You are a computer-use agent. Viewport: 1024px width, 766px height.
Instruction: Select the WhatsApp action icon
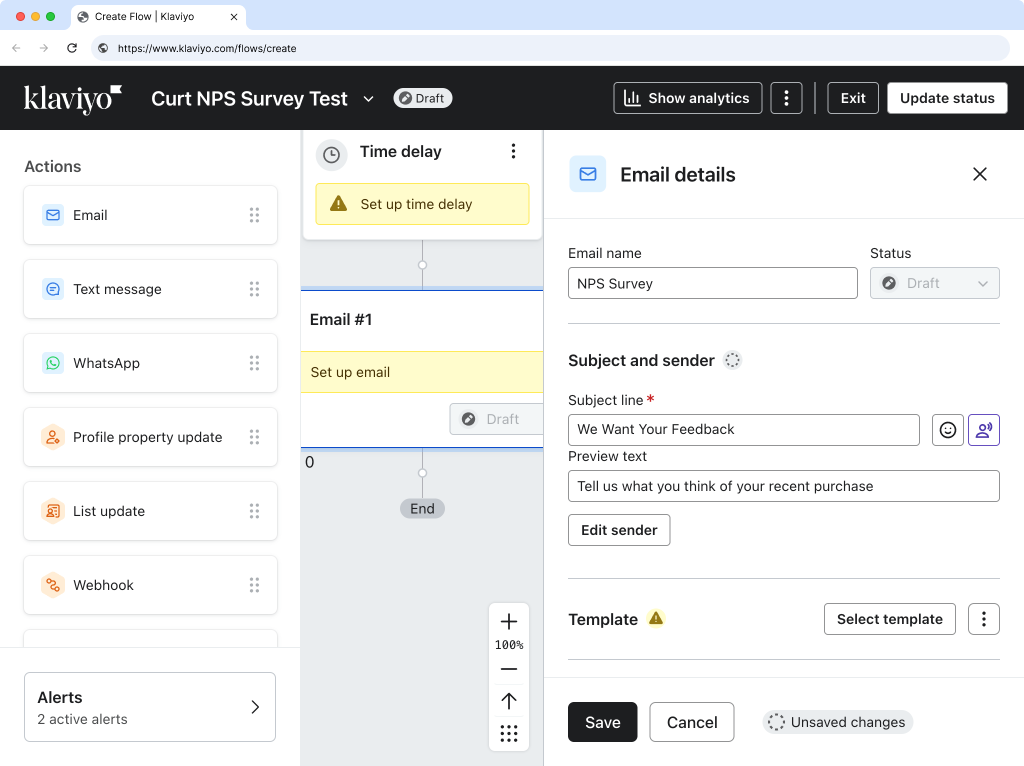click(x=52, y=363)
